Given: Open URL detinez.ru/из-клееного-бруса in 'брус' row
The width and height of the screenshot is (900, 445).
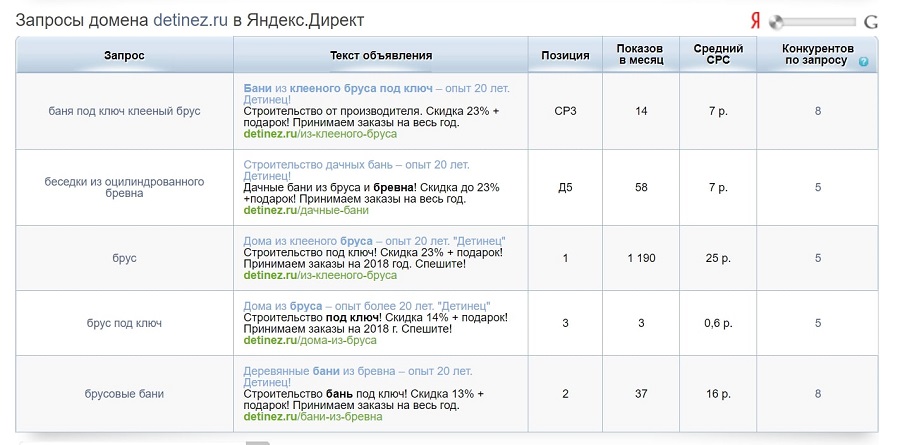Looking at the screenshot, I should 320,275.
